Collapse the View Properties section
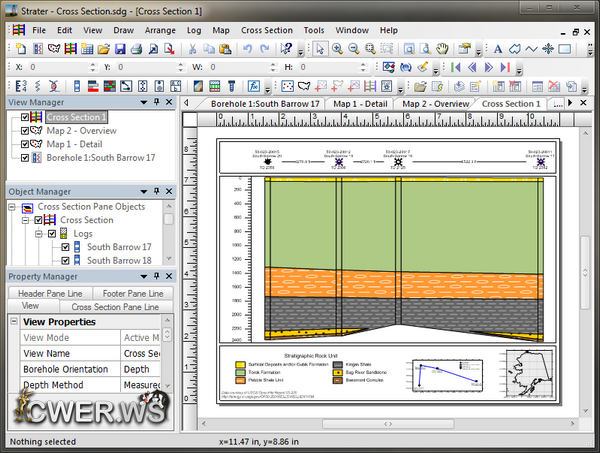This screenshot has height=453, width=600. click(14, 322)
